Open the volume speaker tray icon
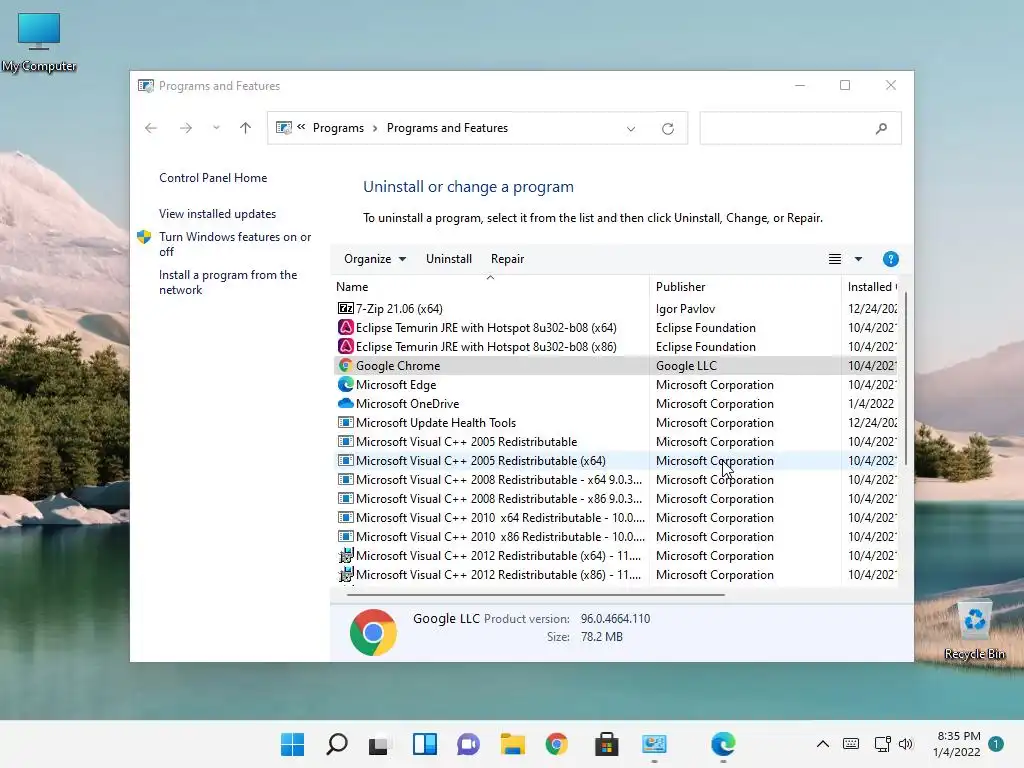The height and width of the screenshot is (768, 1024). 905,744
